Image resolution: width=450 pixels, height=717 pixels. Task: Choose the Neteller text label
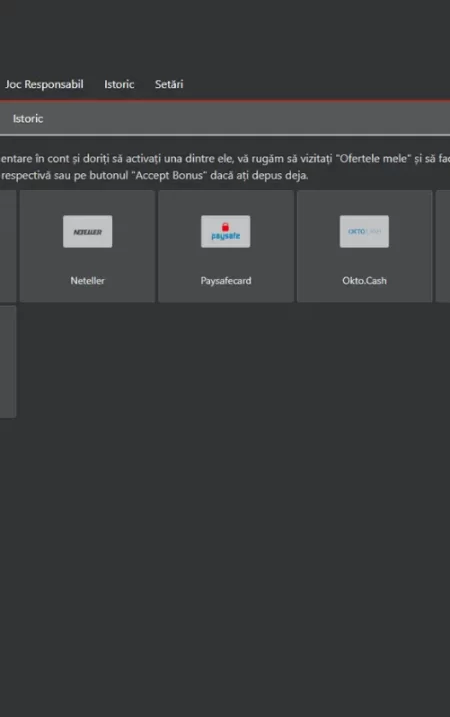pyautogui.click(x=87, y=281)
